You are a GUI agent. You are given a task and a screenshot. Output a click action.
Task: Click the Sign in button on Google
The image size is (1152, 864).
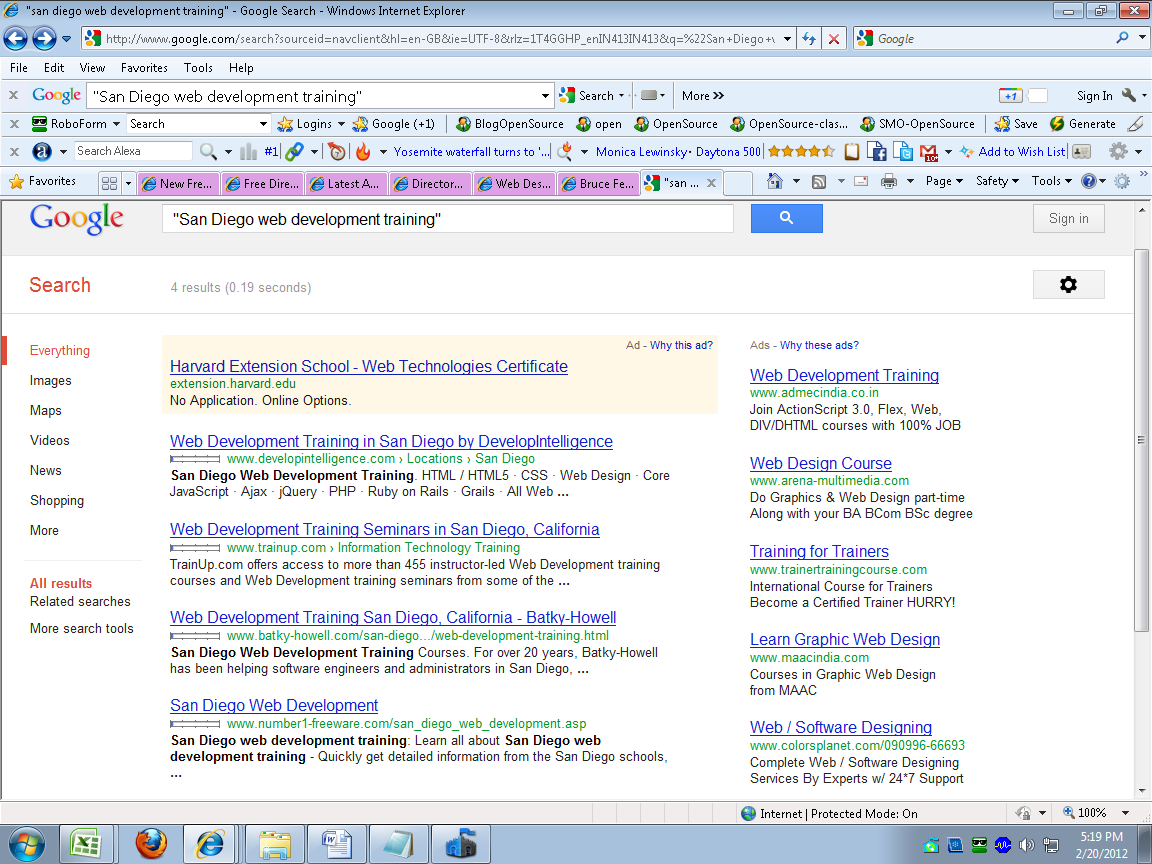pos(1068,218)
